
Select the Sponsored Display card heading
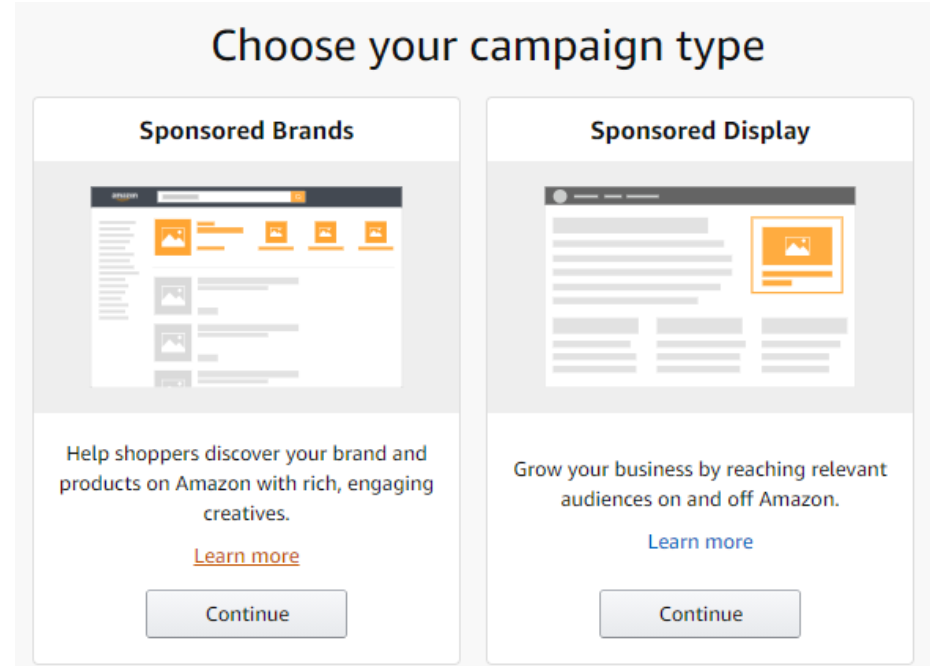(700, 131)
